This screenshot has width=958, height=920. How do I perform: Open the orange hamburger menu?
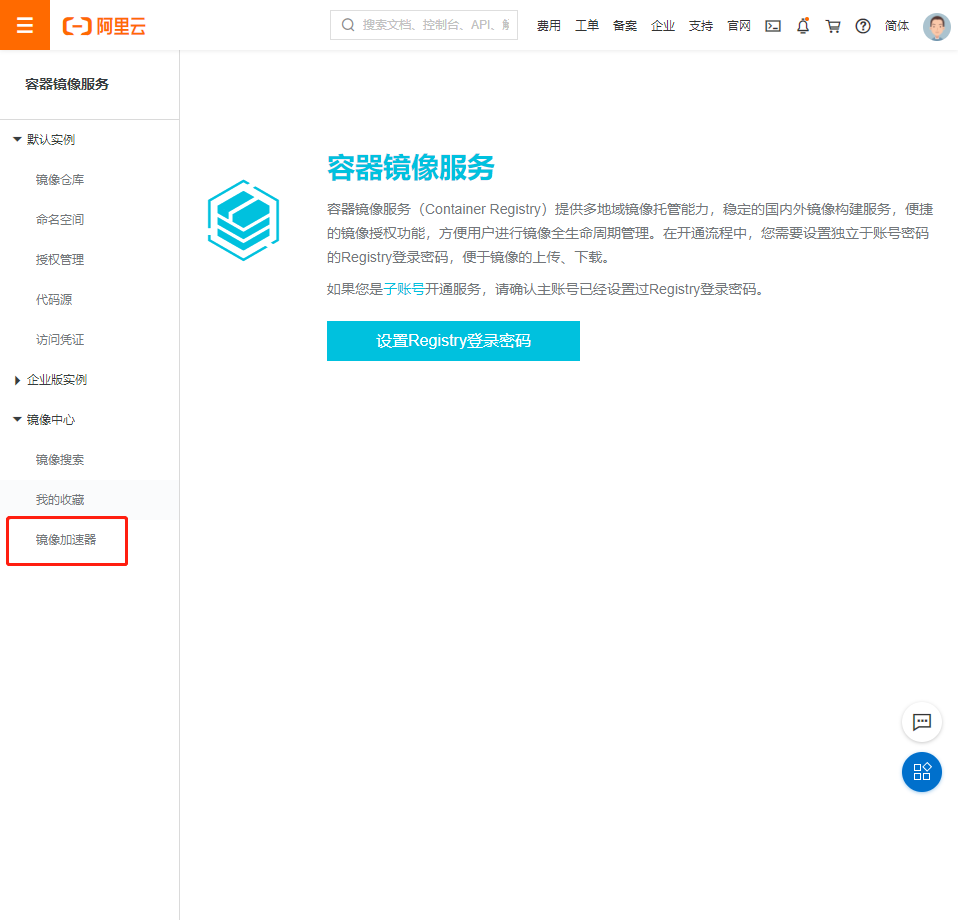coord(24,25)
